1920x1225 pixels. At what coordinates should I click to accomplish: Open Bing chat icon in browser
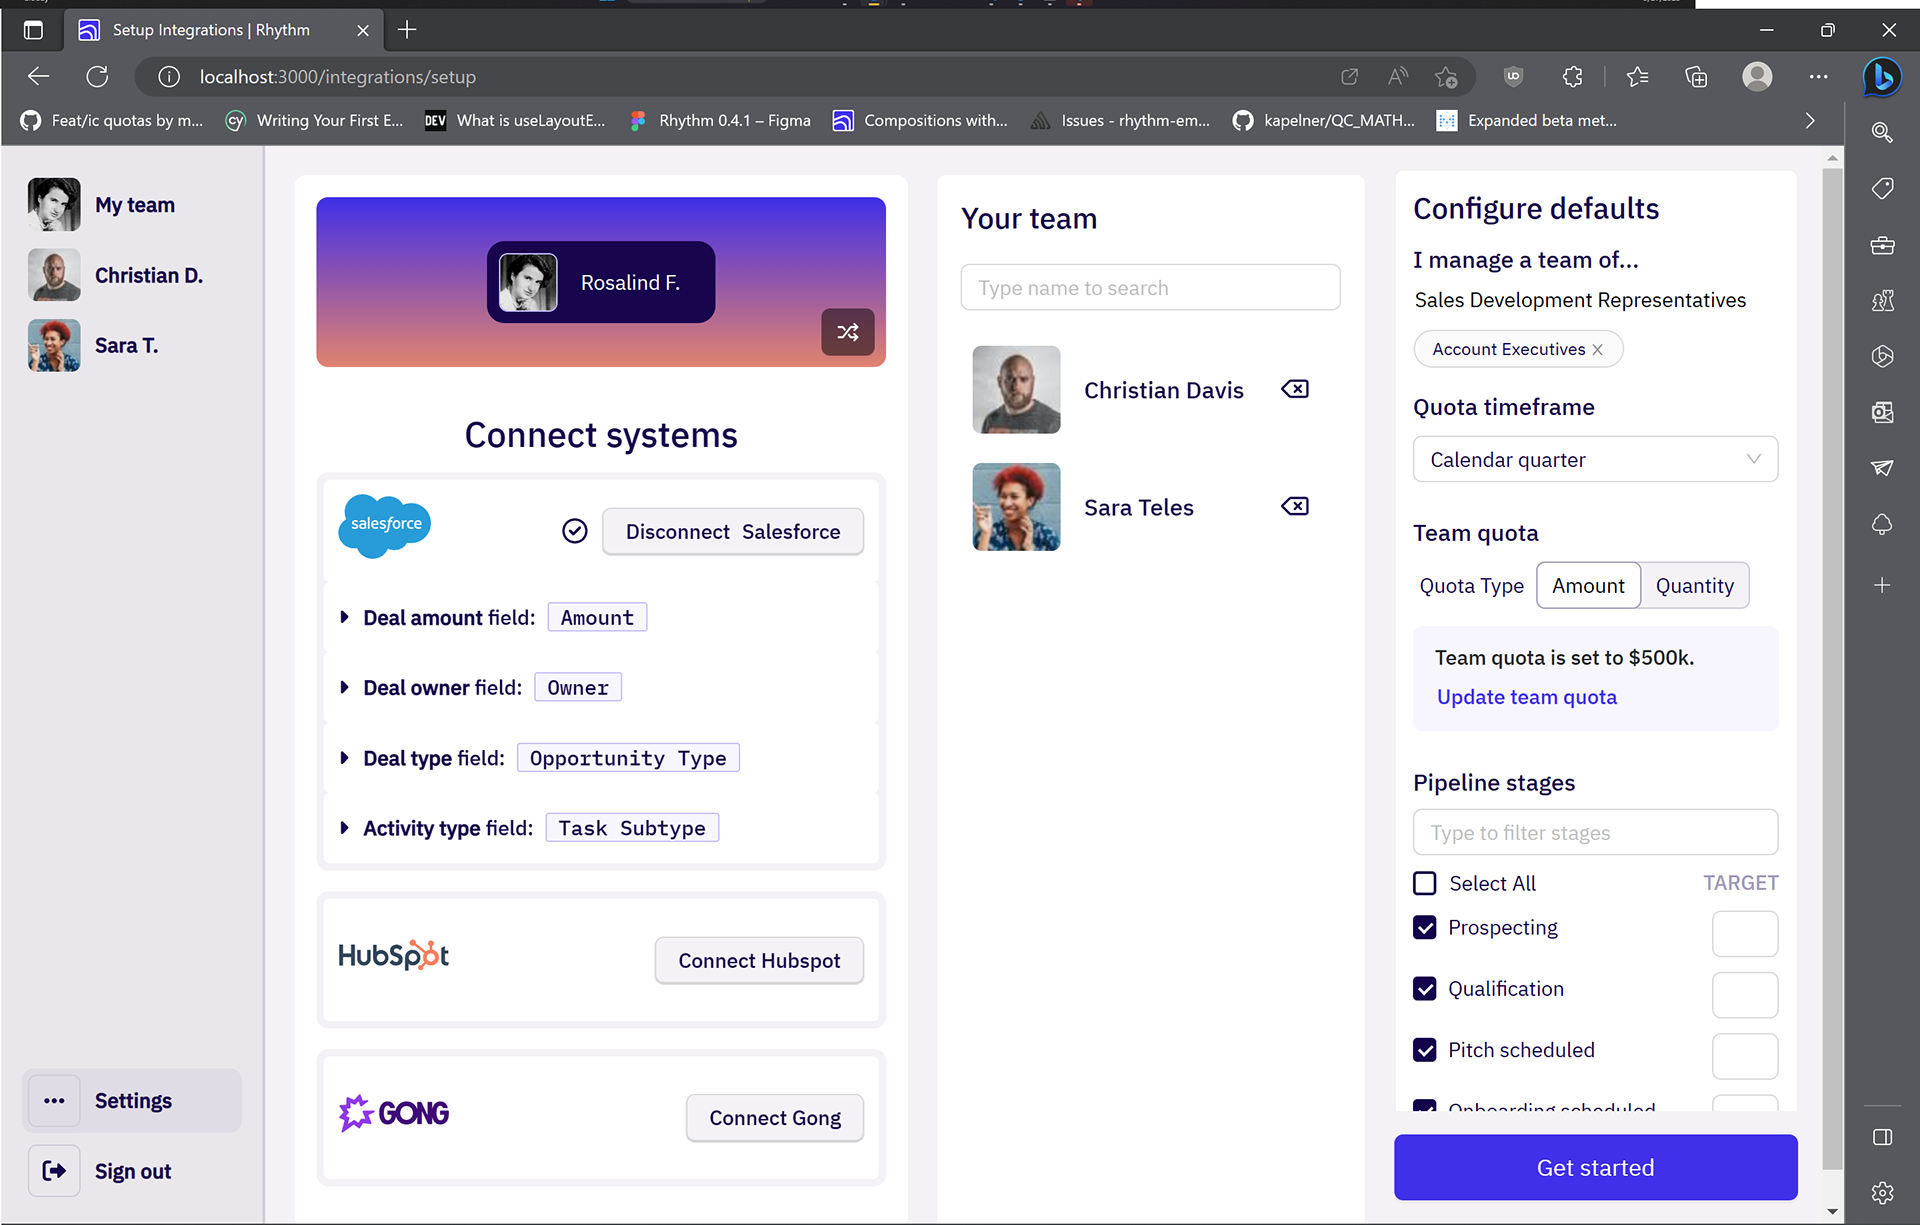(x=1882, y=77)
